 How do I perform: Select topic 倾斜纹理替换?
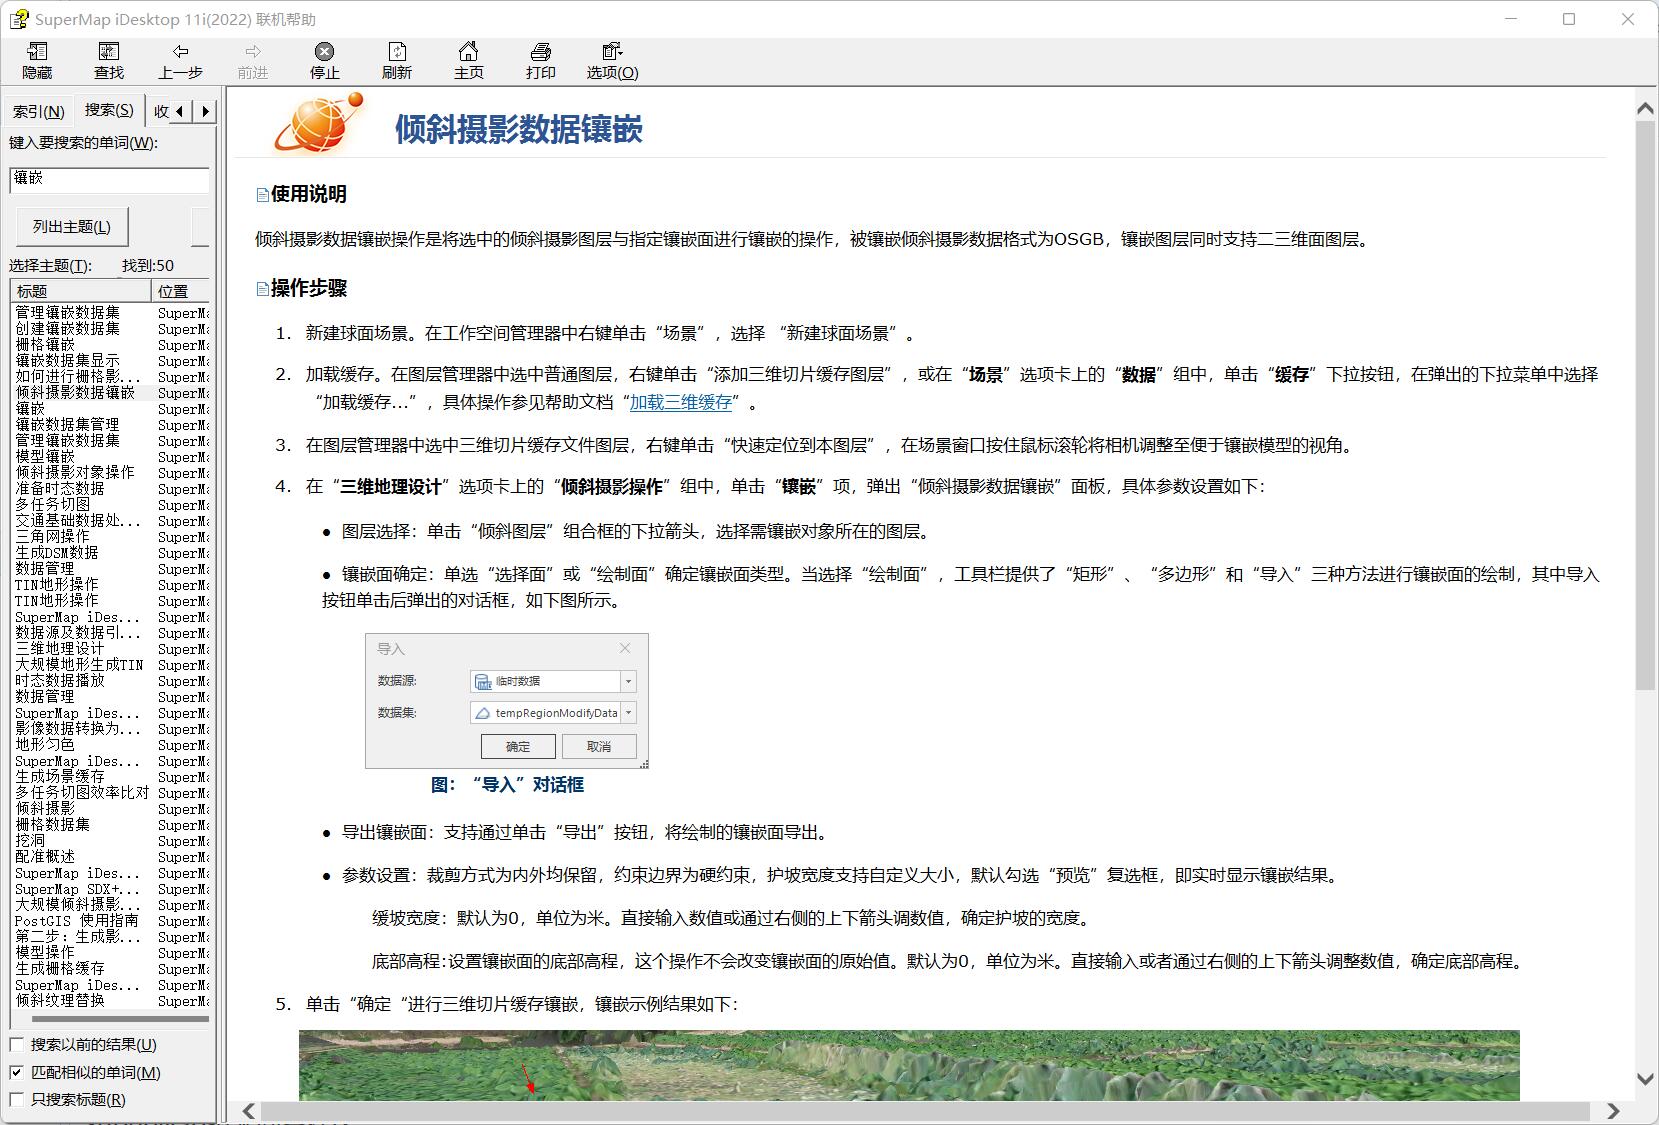point(60,1001)
